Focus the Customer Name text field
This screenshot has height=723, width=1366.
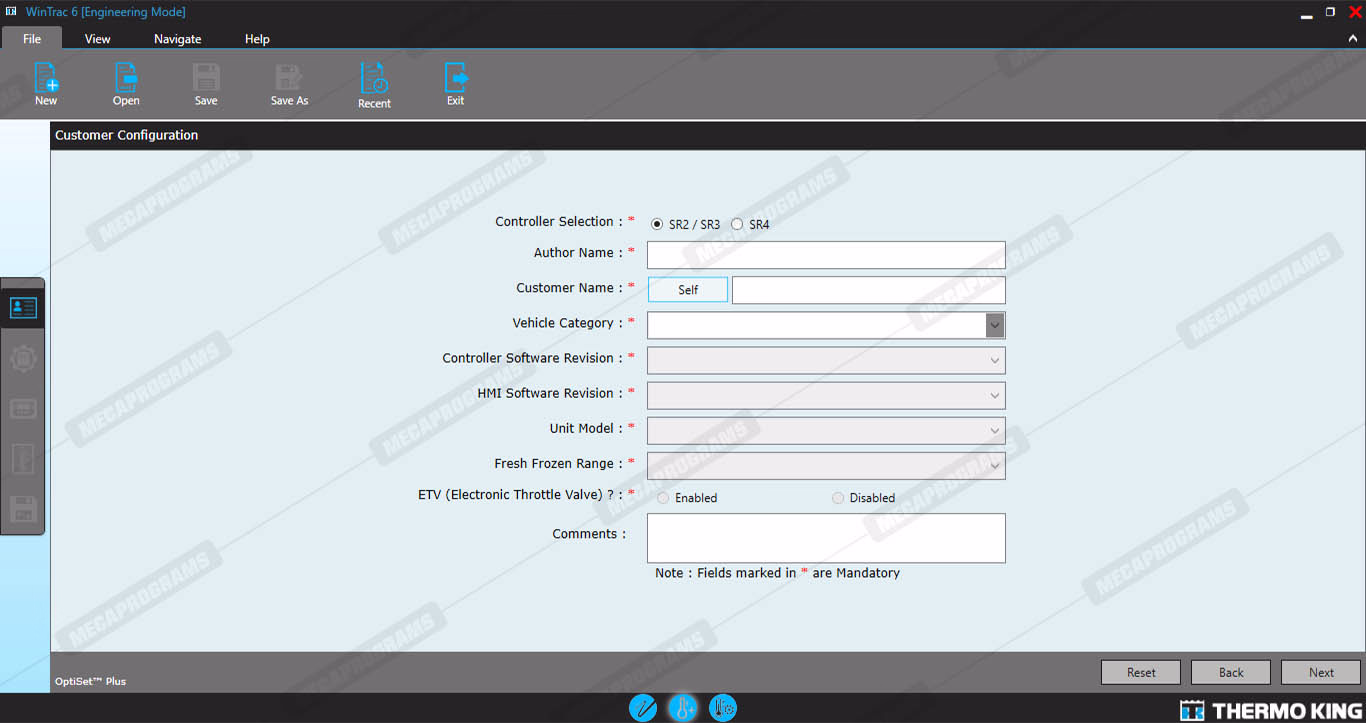tap(869, 290)
